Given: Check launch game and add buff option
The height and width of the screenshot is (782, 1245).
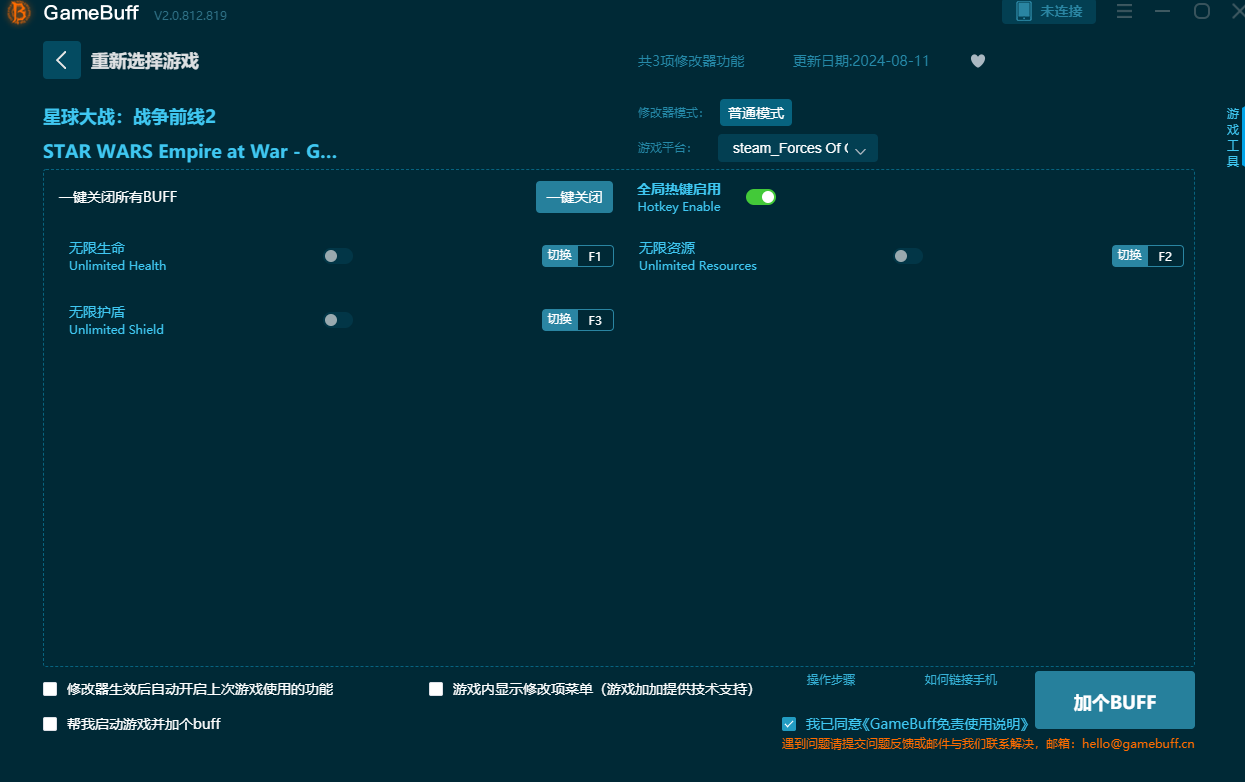Looking at the screenshot, I should pyautogui.click(x=50, y=724).
